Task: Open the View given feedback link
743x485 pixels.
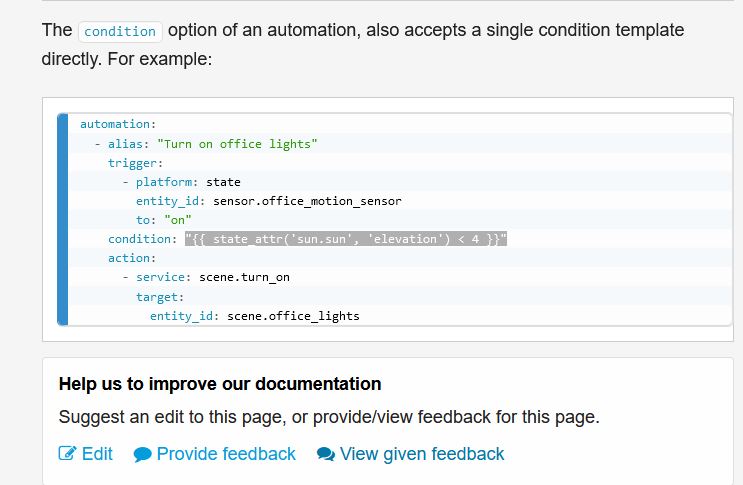Action: [x=410, y=454]
